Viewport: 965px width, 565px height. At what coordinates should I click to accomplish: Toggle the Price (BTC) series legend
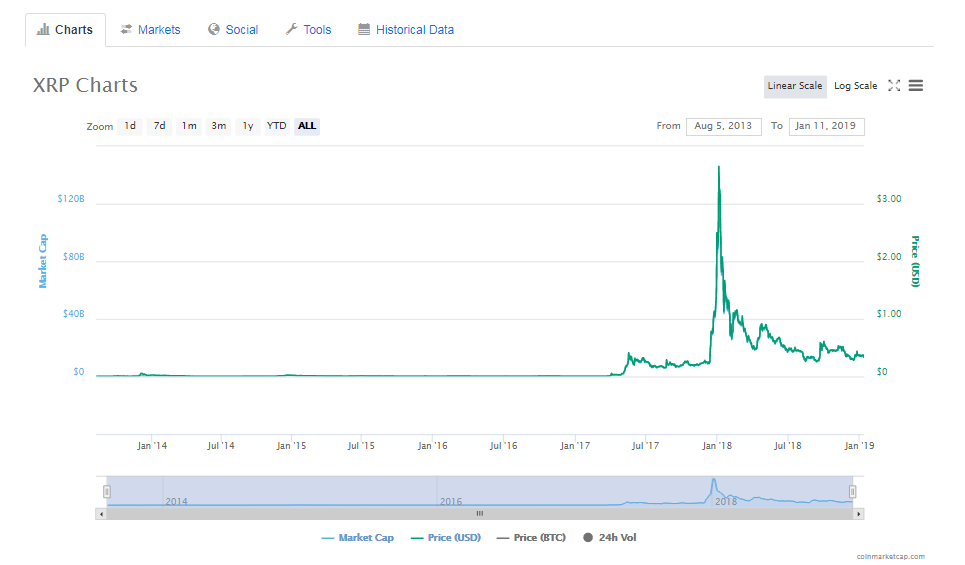[531, 538]
